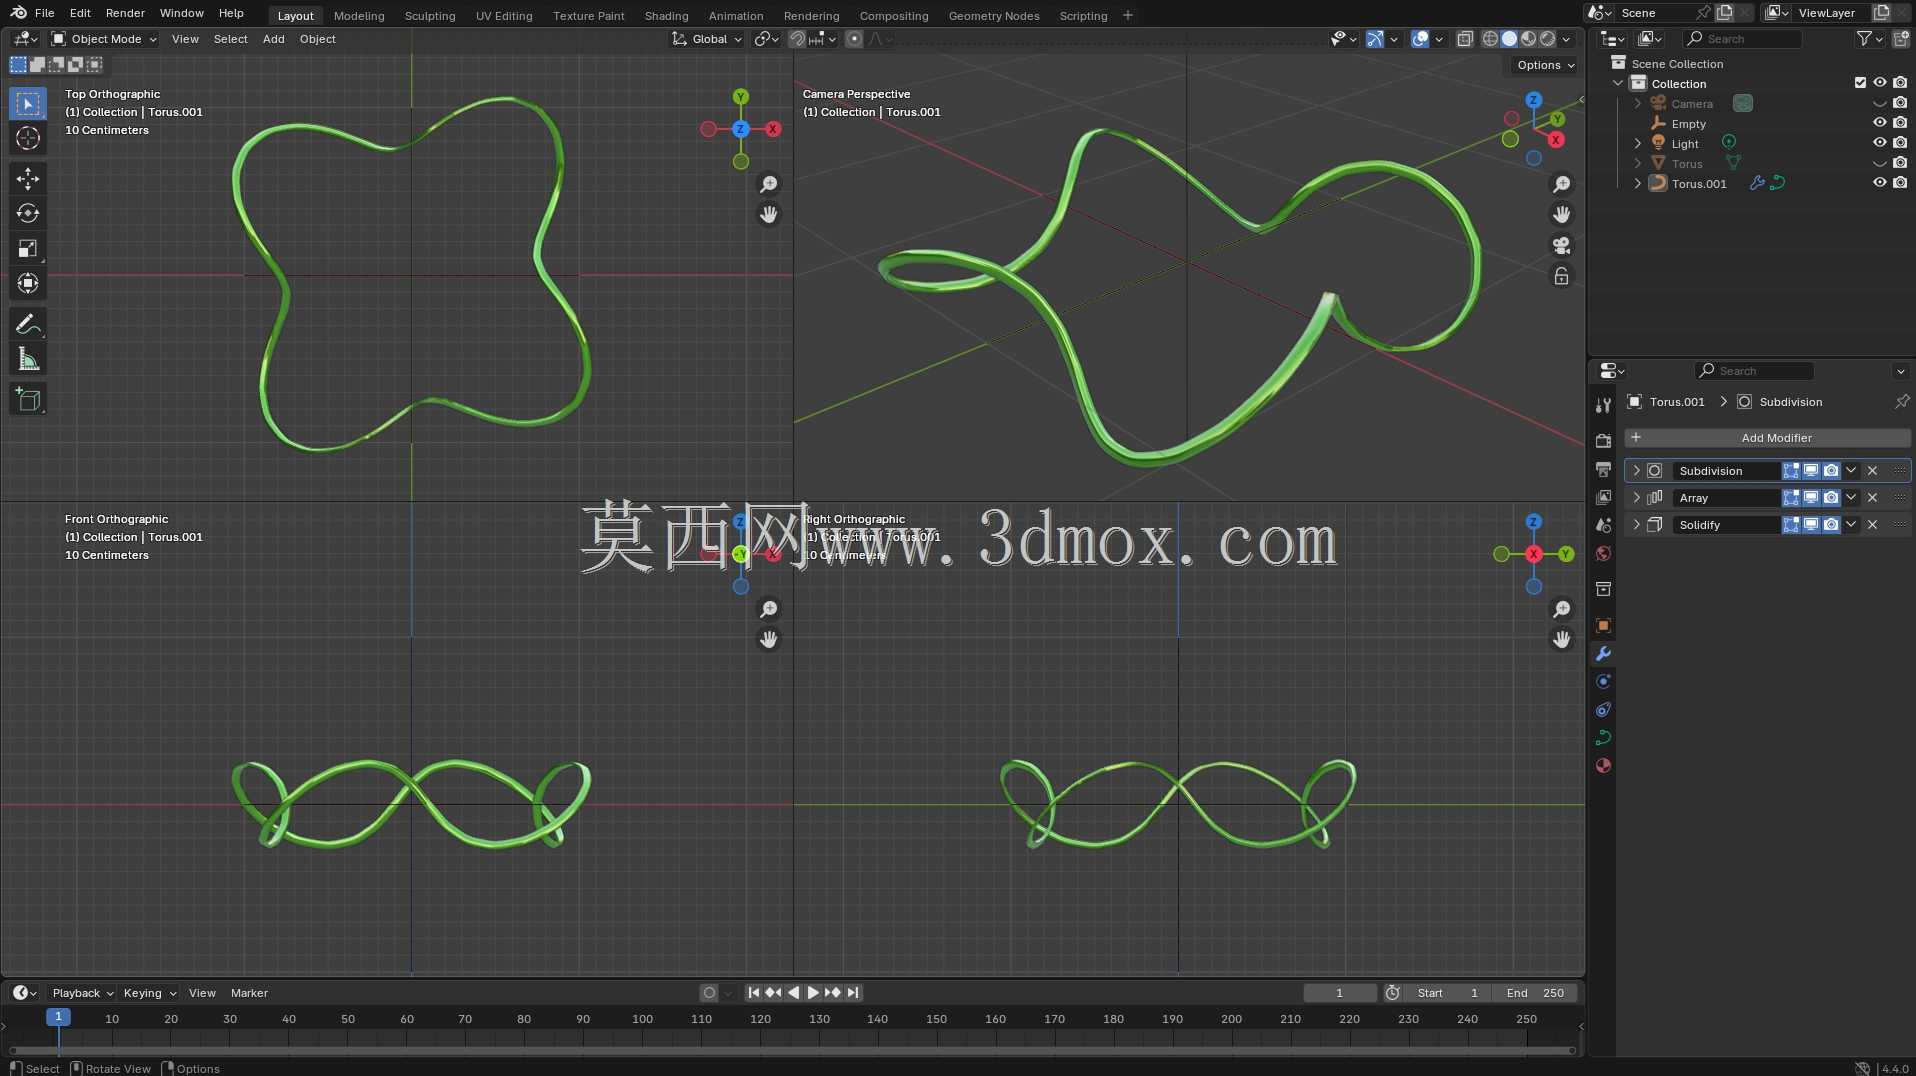Open the File menu

[x=45, y=14]
